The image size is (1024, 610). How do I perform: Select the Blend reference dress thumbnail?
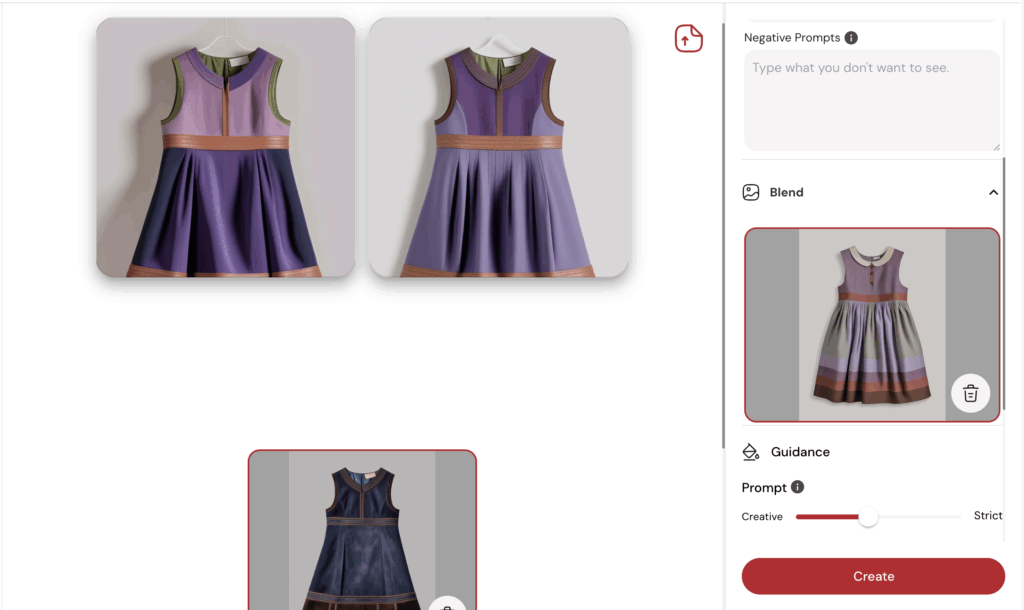(872, 325)
